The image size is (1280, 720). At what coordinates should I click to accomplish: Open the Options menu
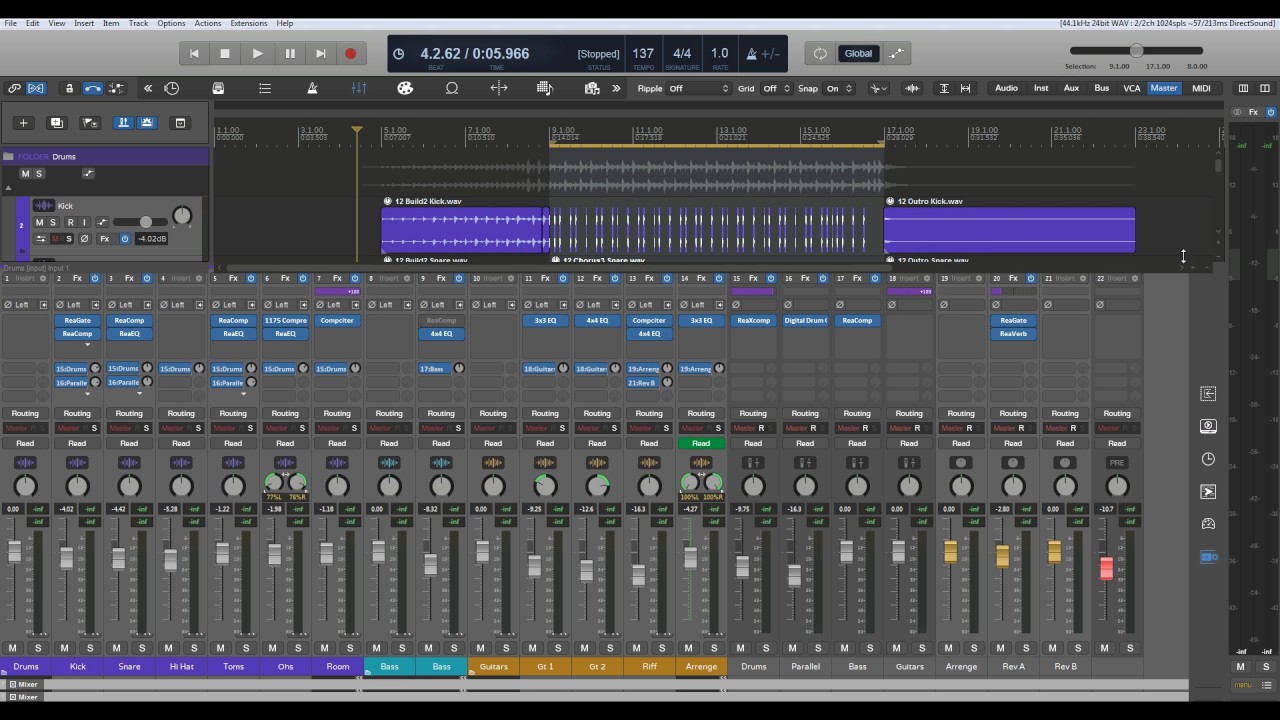tap(171, 23)
